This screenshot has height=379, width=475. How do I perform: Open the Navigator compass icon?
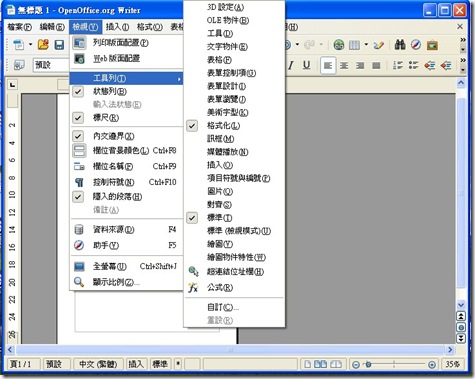(x=416, y=45)
